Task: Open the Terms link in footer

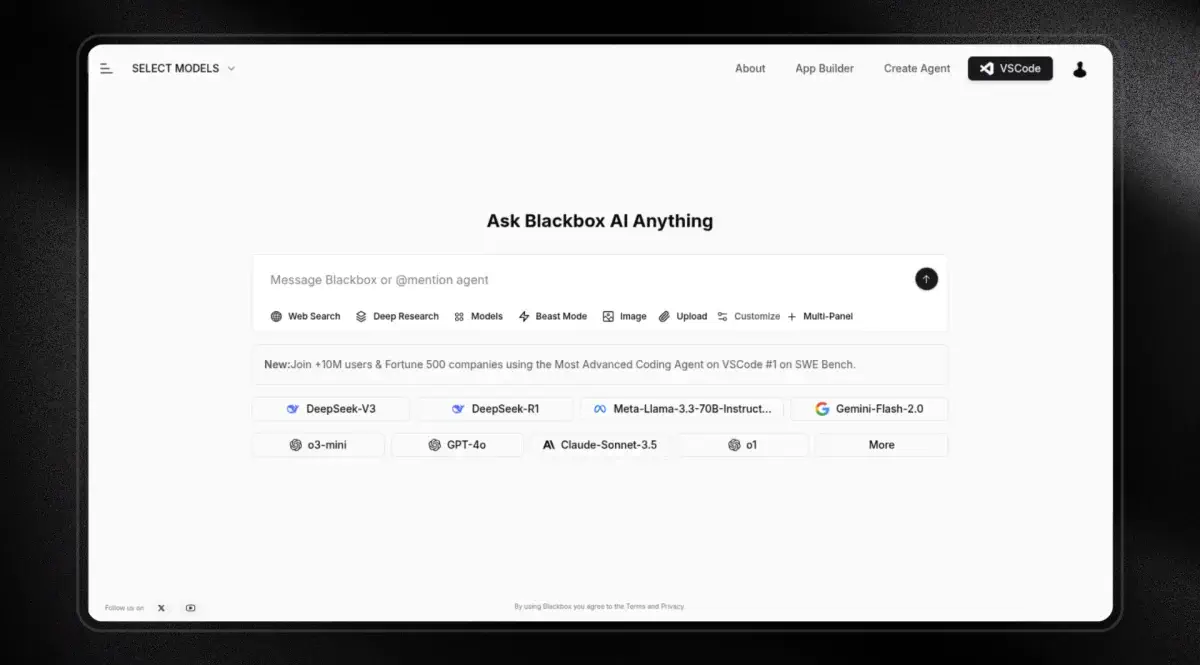Action: 636,606
